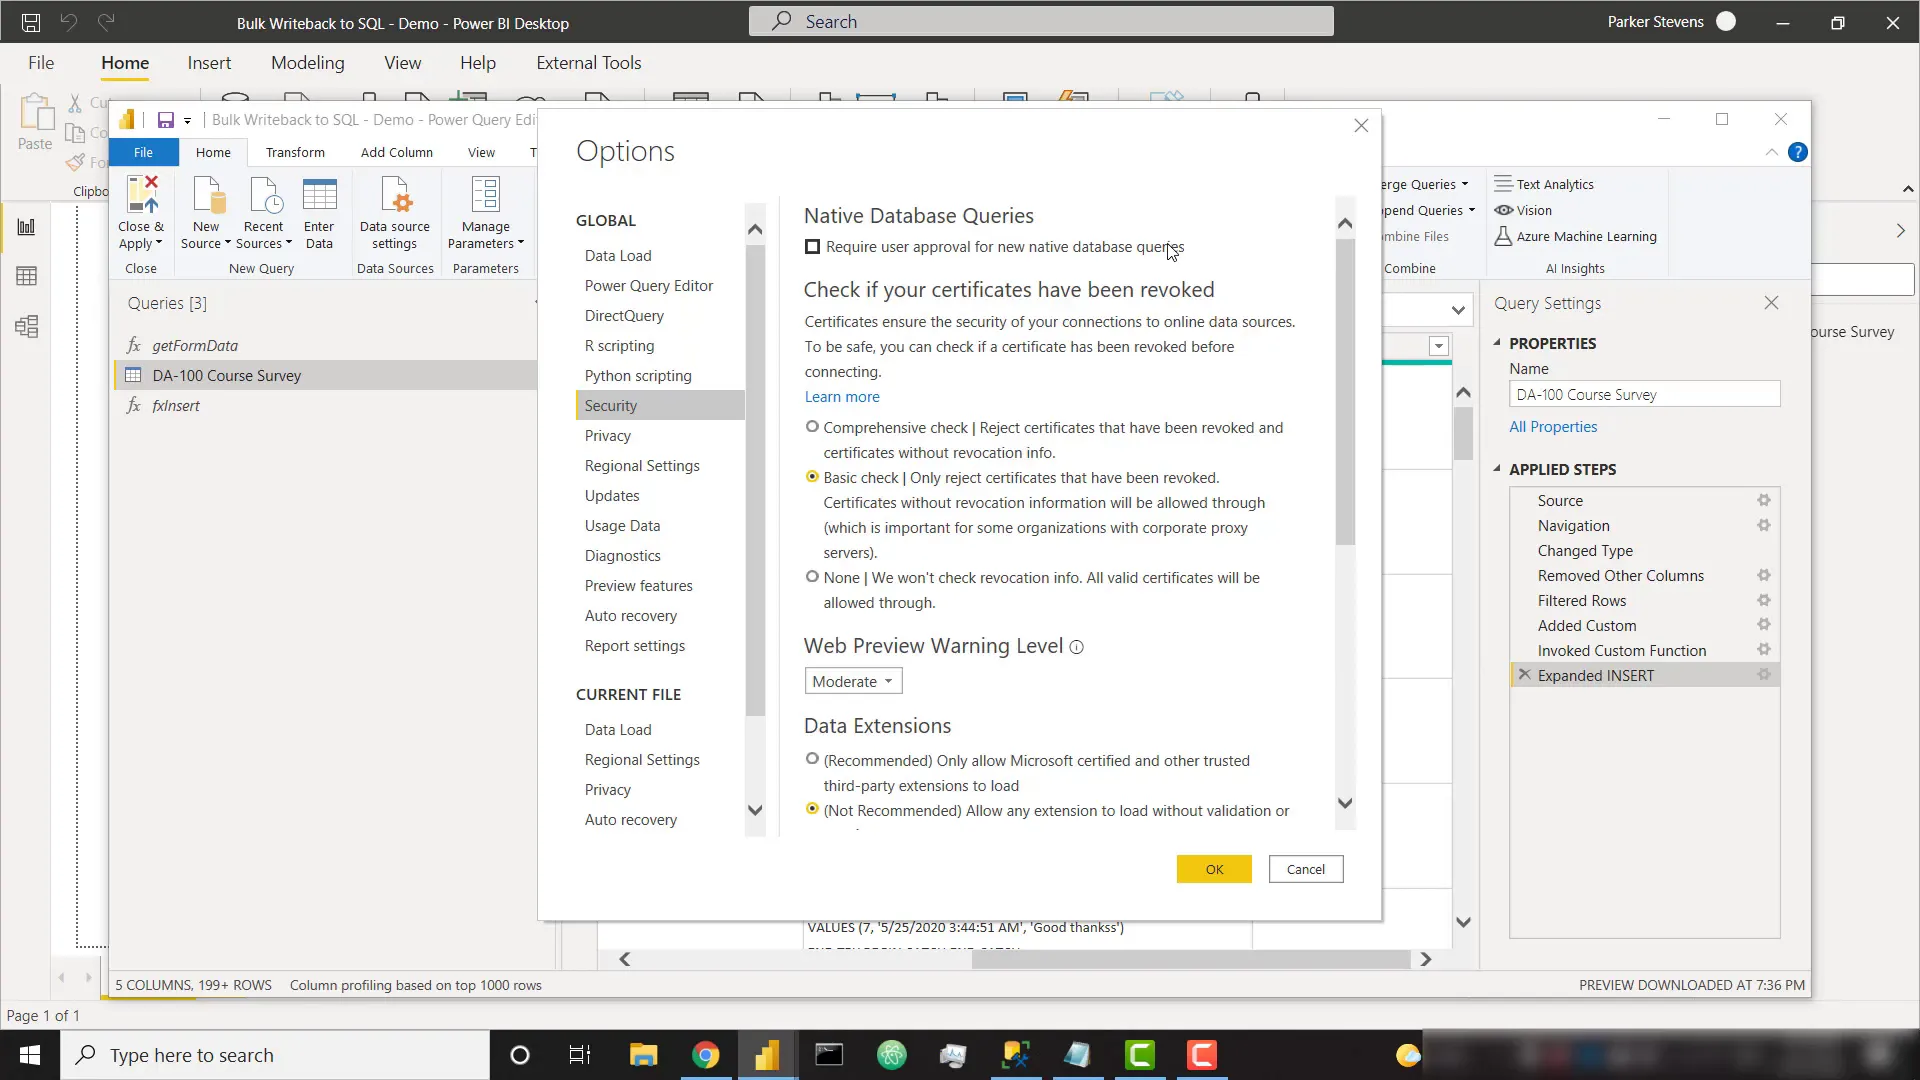Image resolution: width=1920 pixels, height=1080 pixels.
Task: Click the data preview horizontal scrollbar thumb
Action: point(1191,959)
